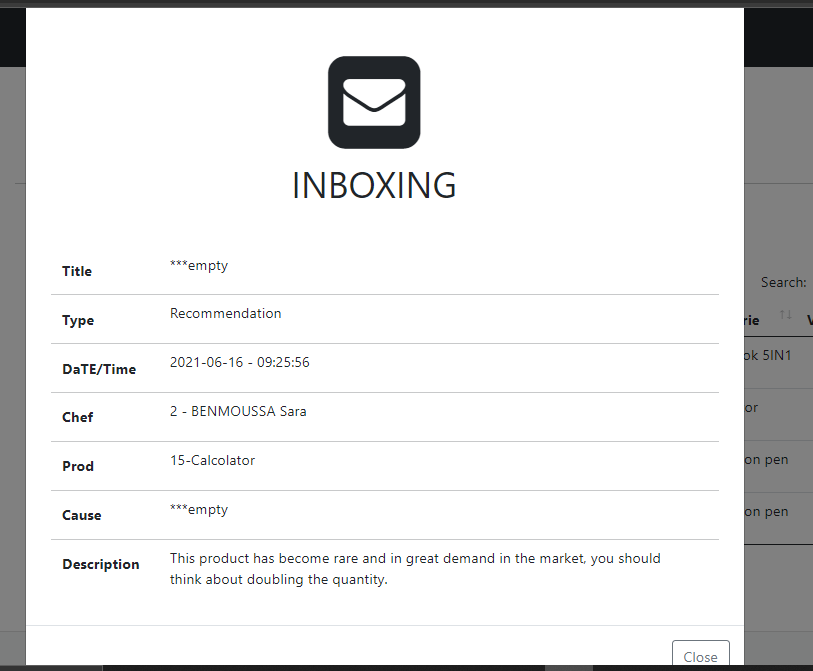The width and height of the screenshot is (813, 671).
Task: Click the date '2021-06-16 - 09:25:56'
Action: [x=240, y=362]
